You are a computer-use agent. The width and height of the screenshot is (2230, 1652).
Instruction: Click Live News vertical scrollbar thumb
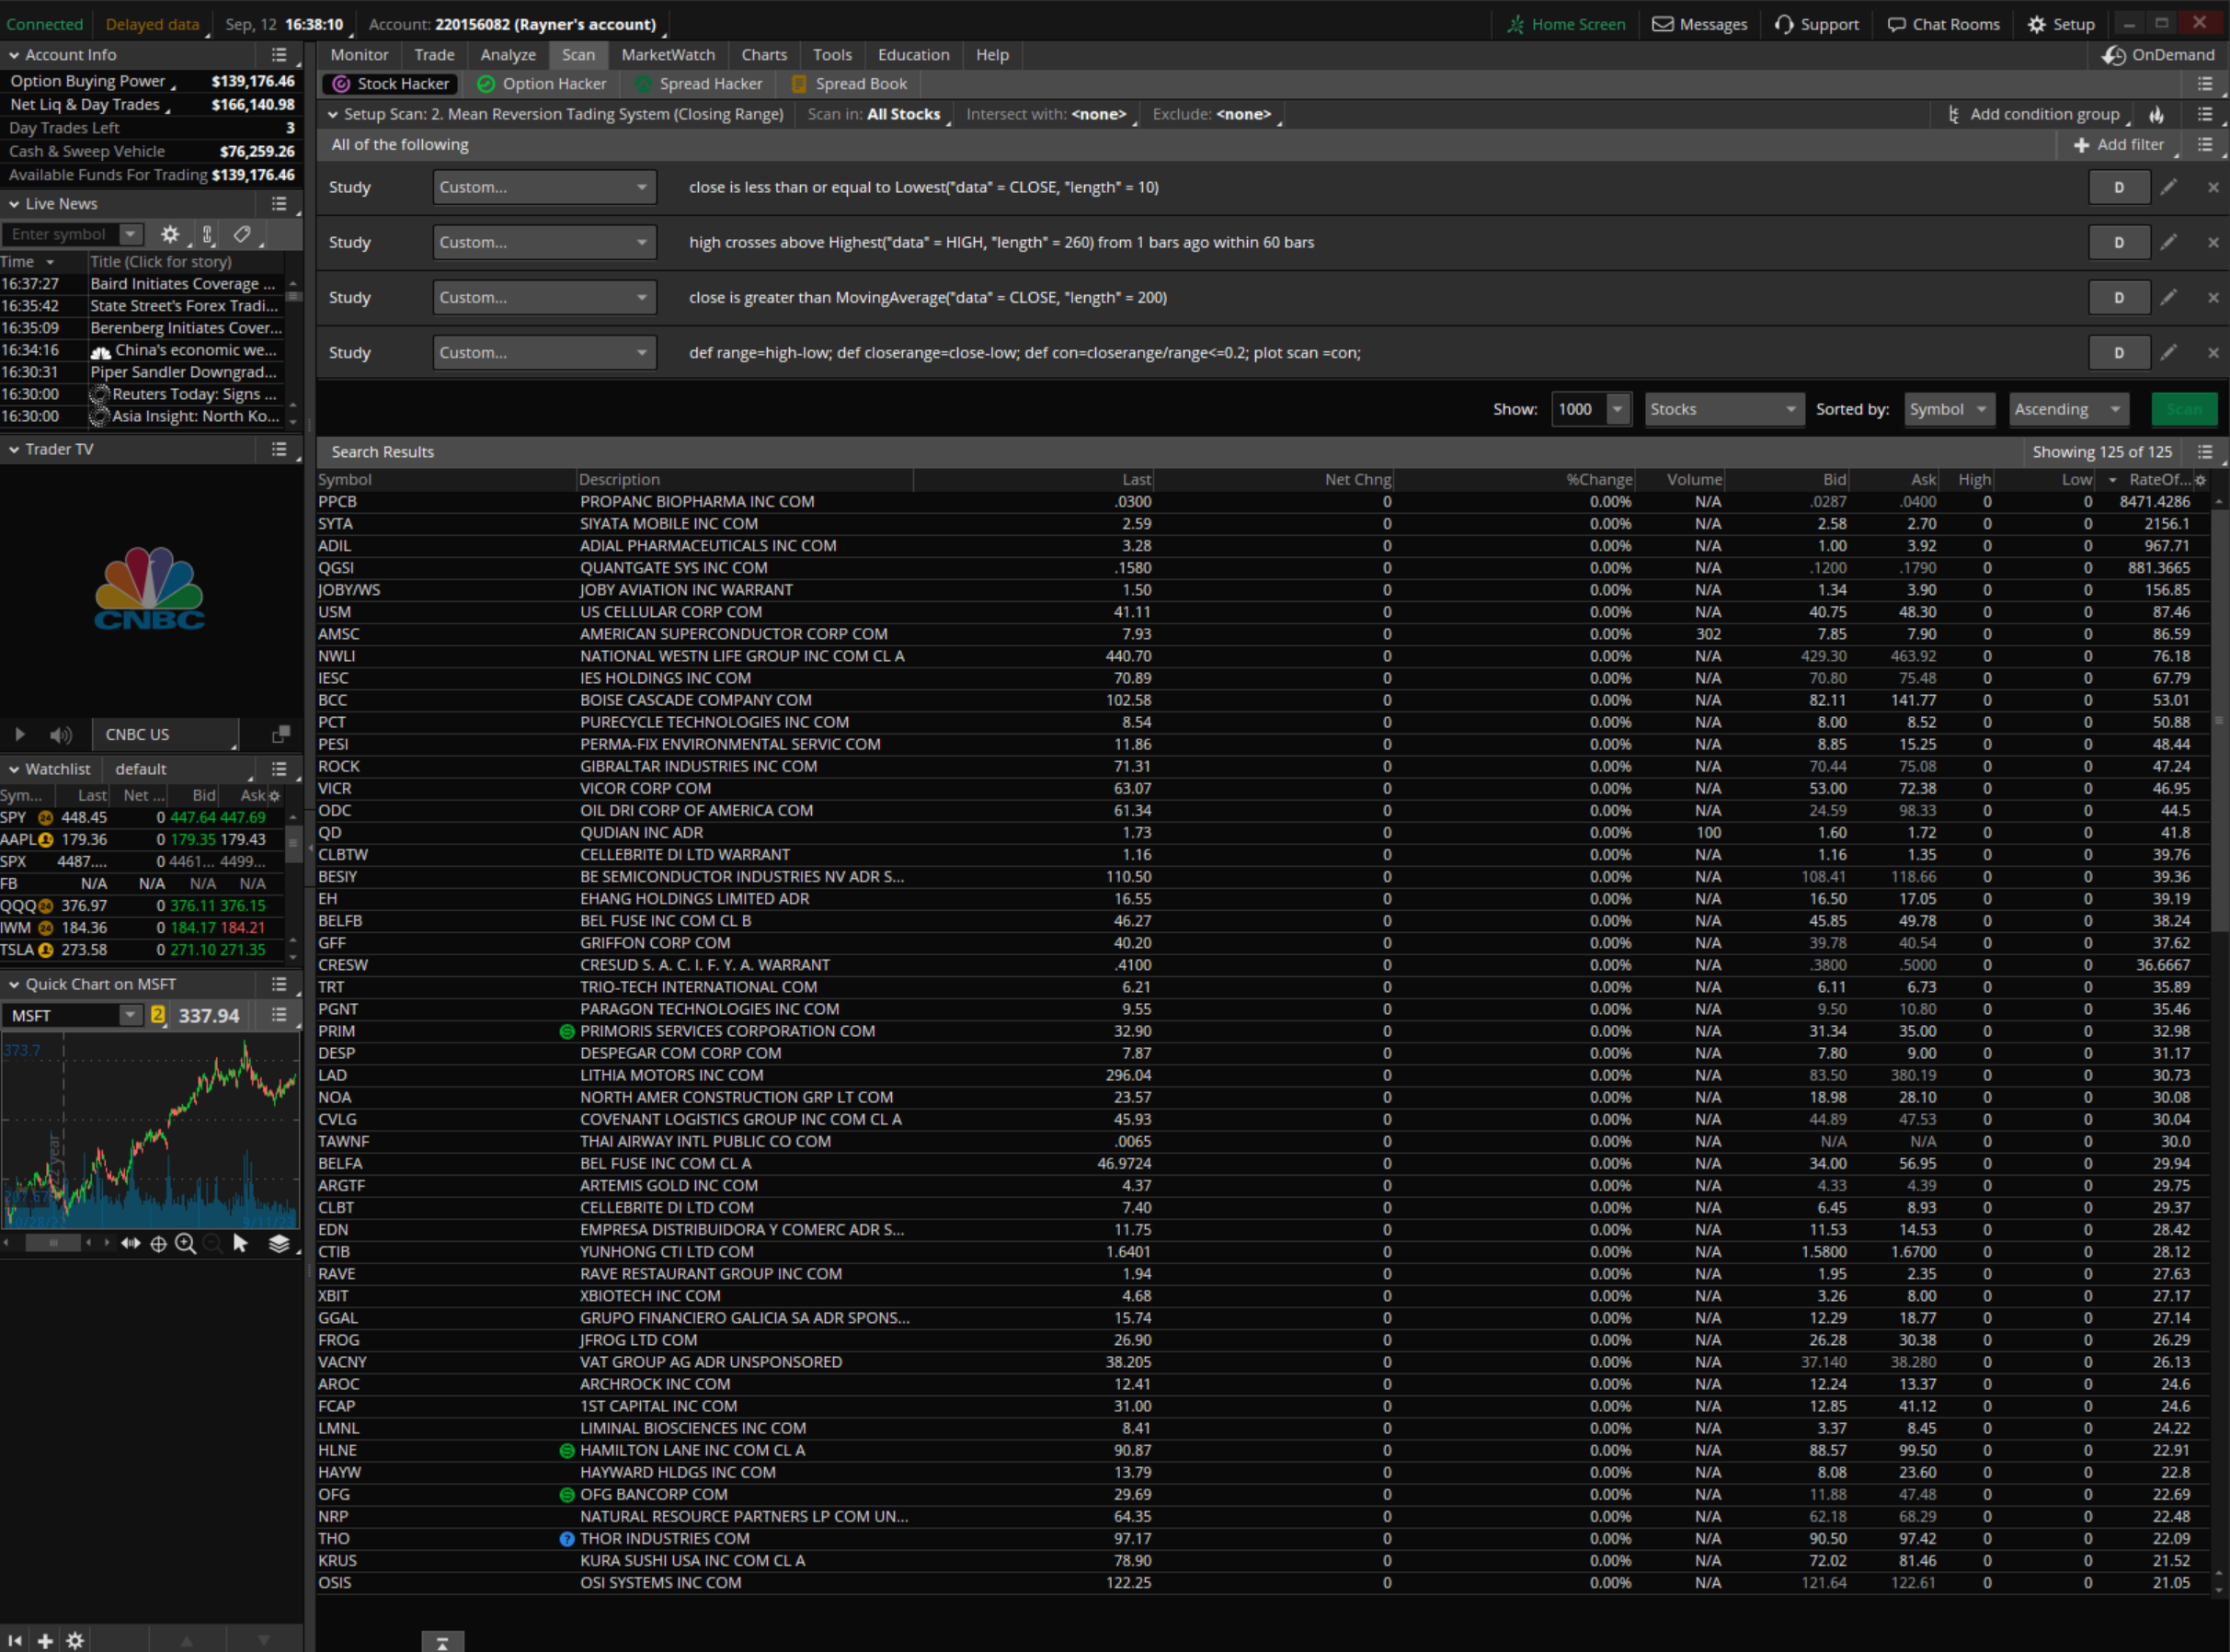click(293, 296)
